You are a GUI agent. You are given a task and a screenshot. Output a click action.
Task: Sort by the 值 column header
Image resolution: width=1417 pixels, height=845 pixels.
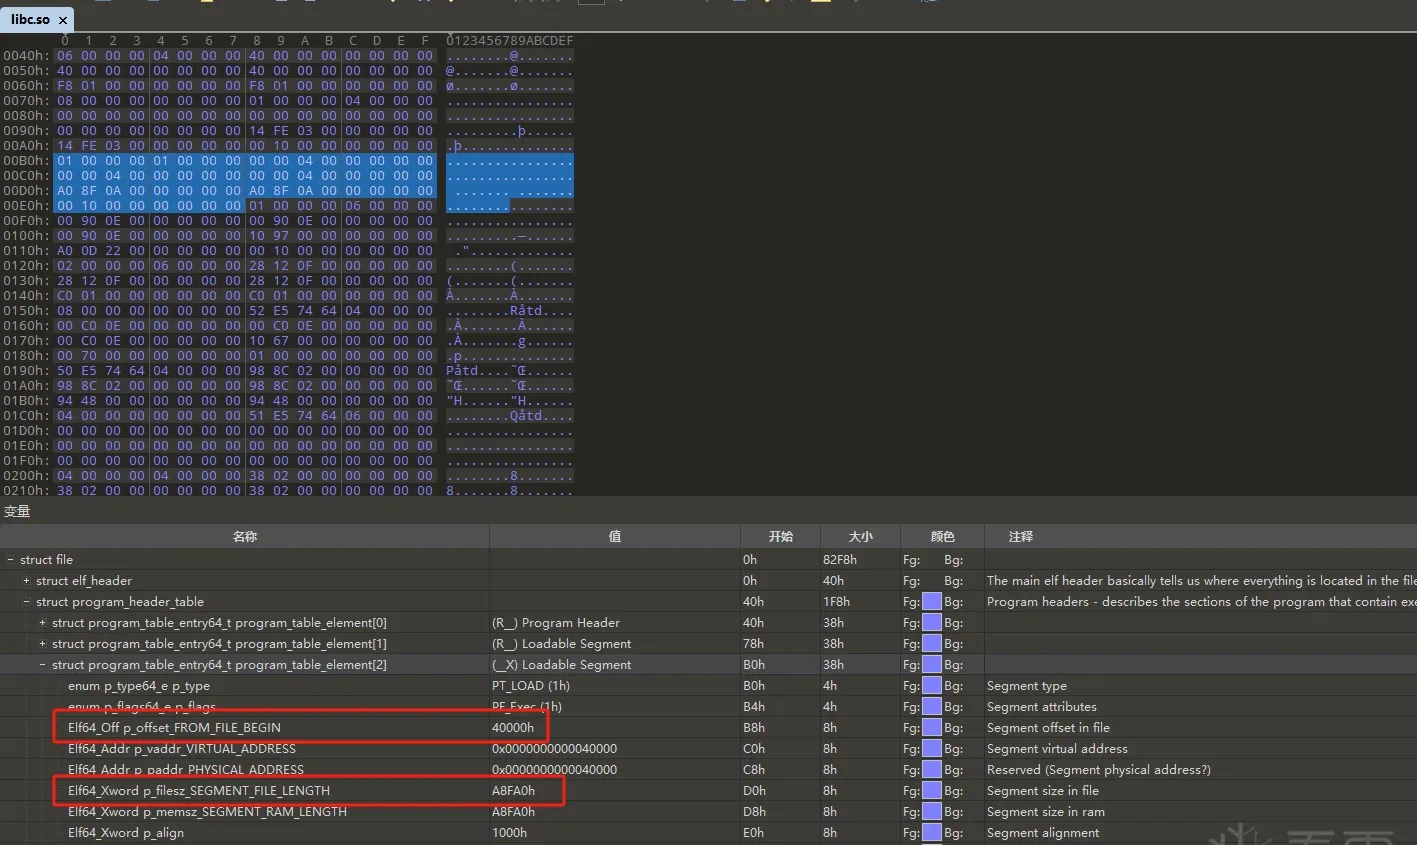(615, 537)
